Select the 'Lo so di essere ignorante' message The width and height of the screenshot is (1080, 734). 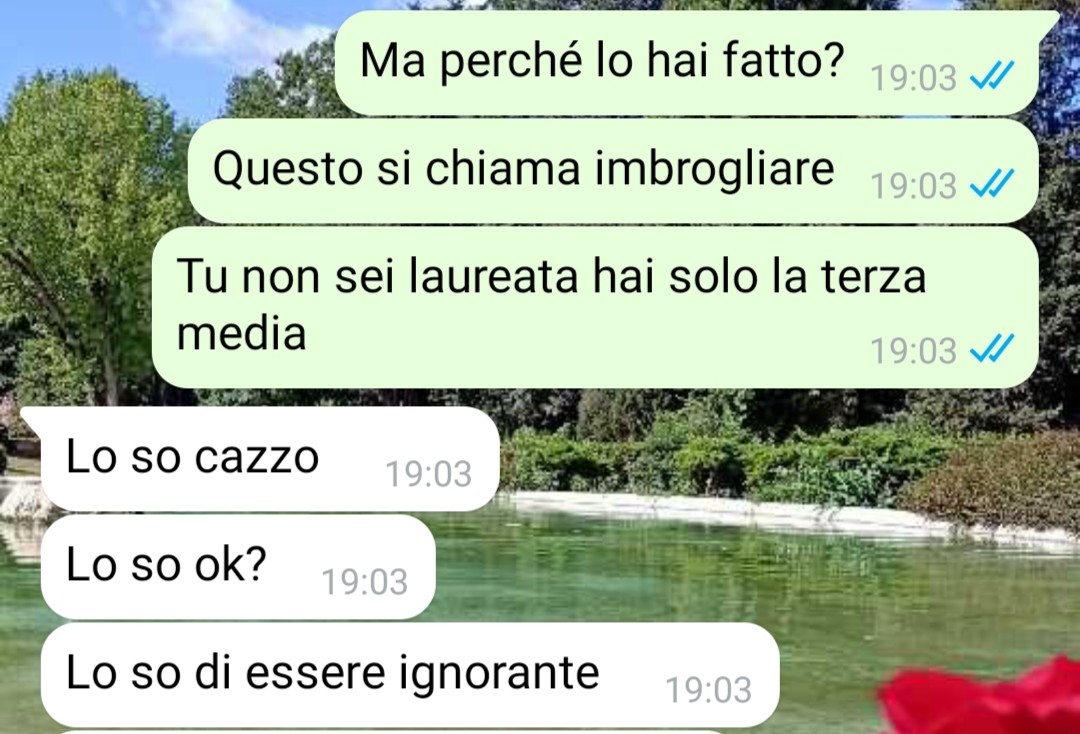[x=411, y=675]
